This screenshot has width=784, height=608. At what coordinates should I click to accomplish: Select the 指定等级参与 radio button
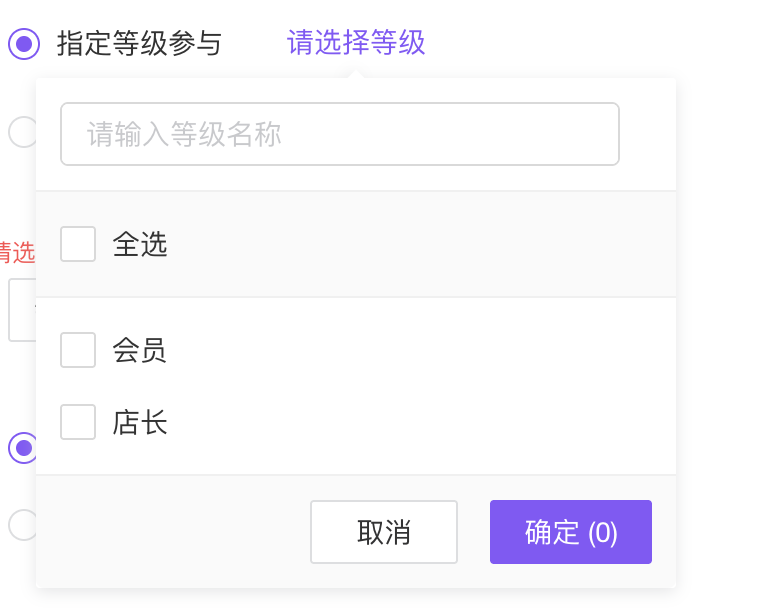tap(24, 44)
